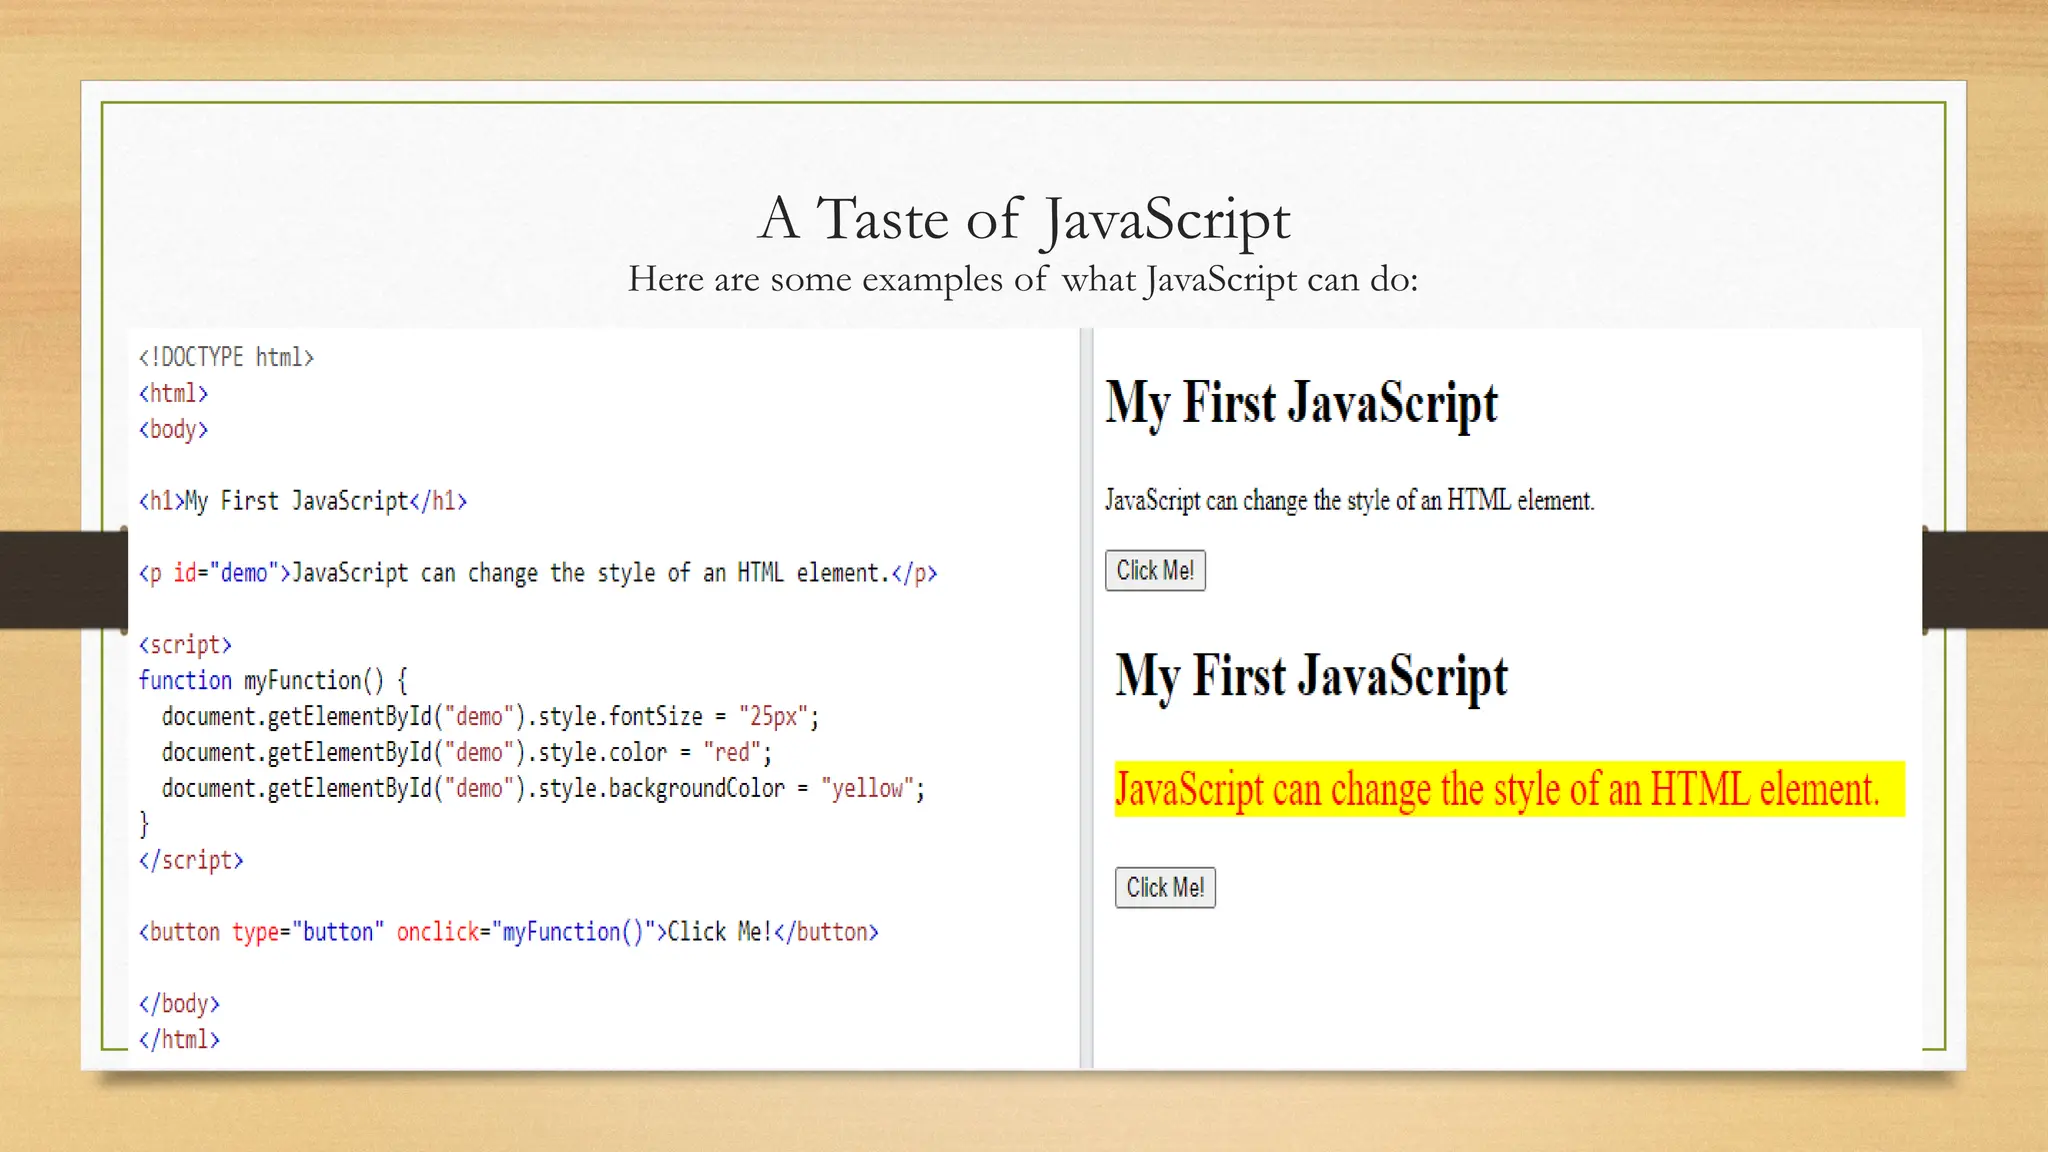Click the 'function myFunction() {' code line

(x=273, y=681)
